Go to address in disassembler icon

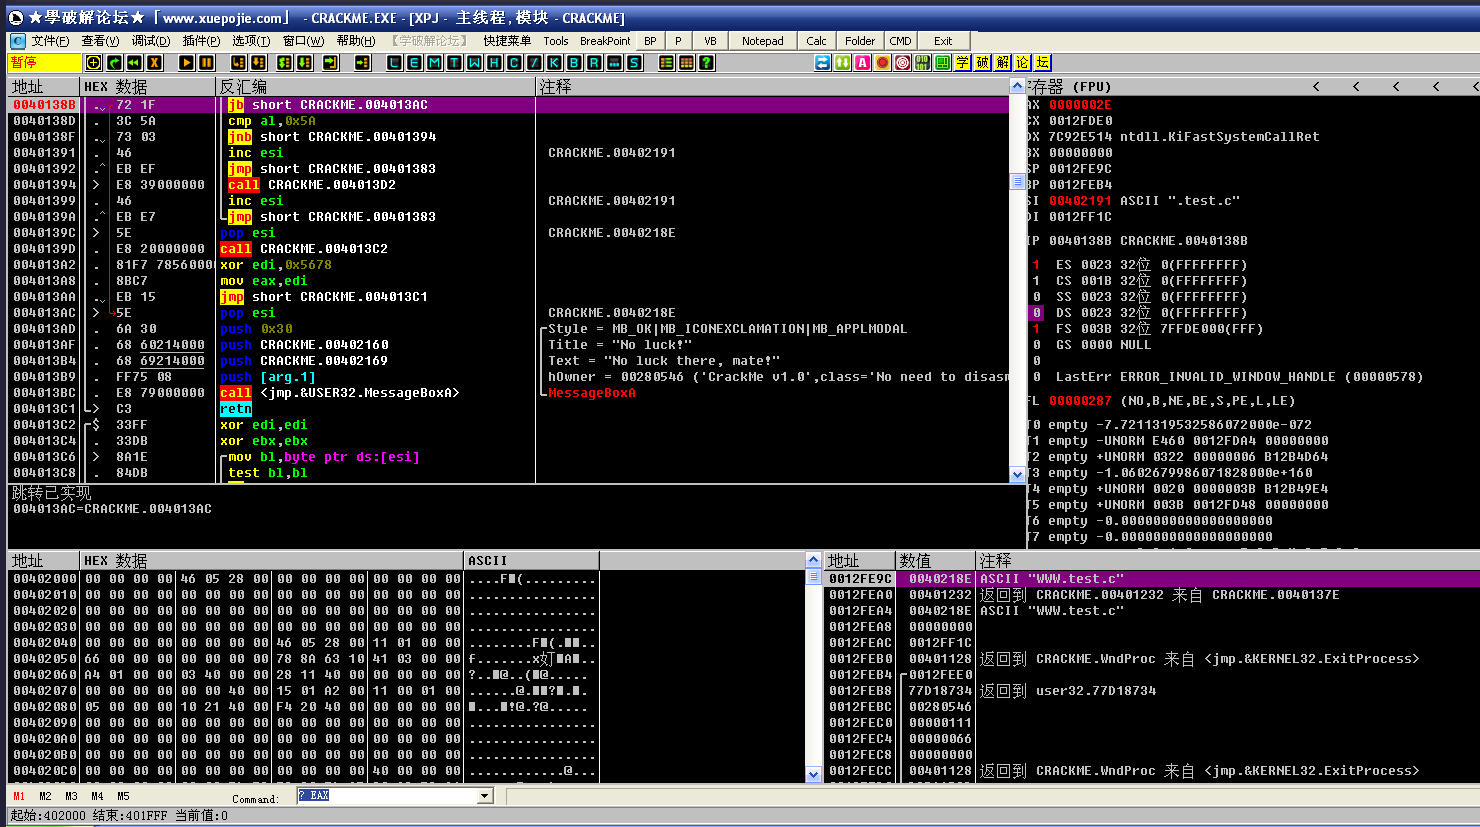[362, 63]
